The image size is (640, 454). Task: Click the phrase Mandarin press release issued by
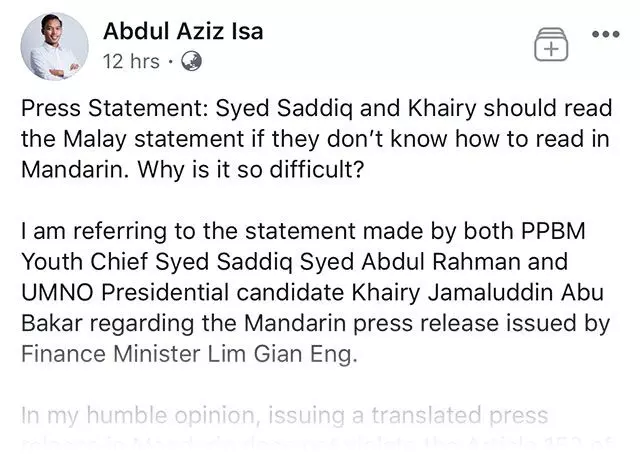tap(427, 323)
